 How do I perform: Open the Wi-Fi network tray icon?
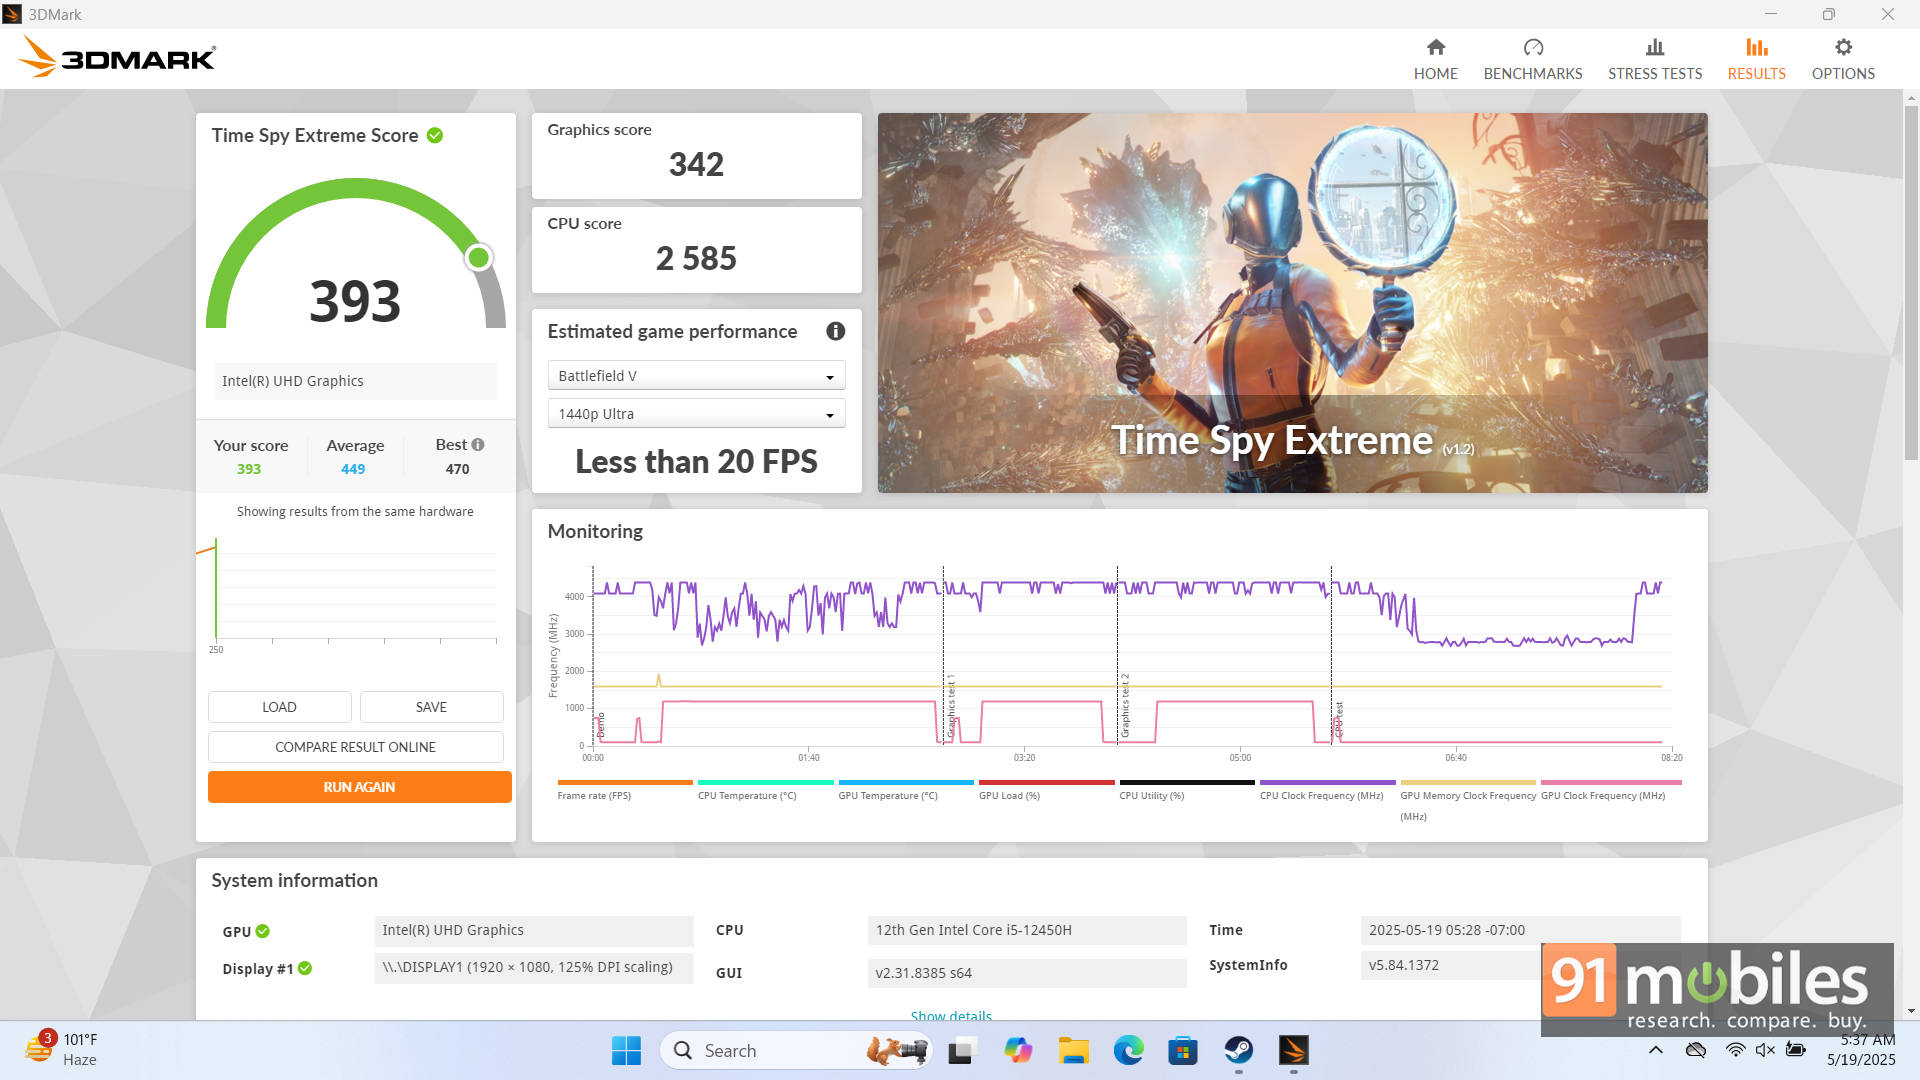1735,1050
